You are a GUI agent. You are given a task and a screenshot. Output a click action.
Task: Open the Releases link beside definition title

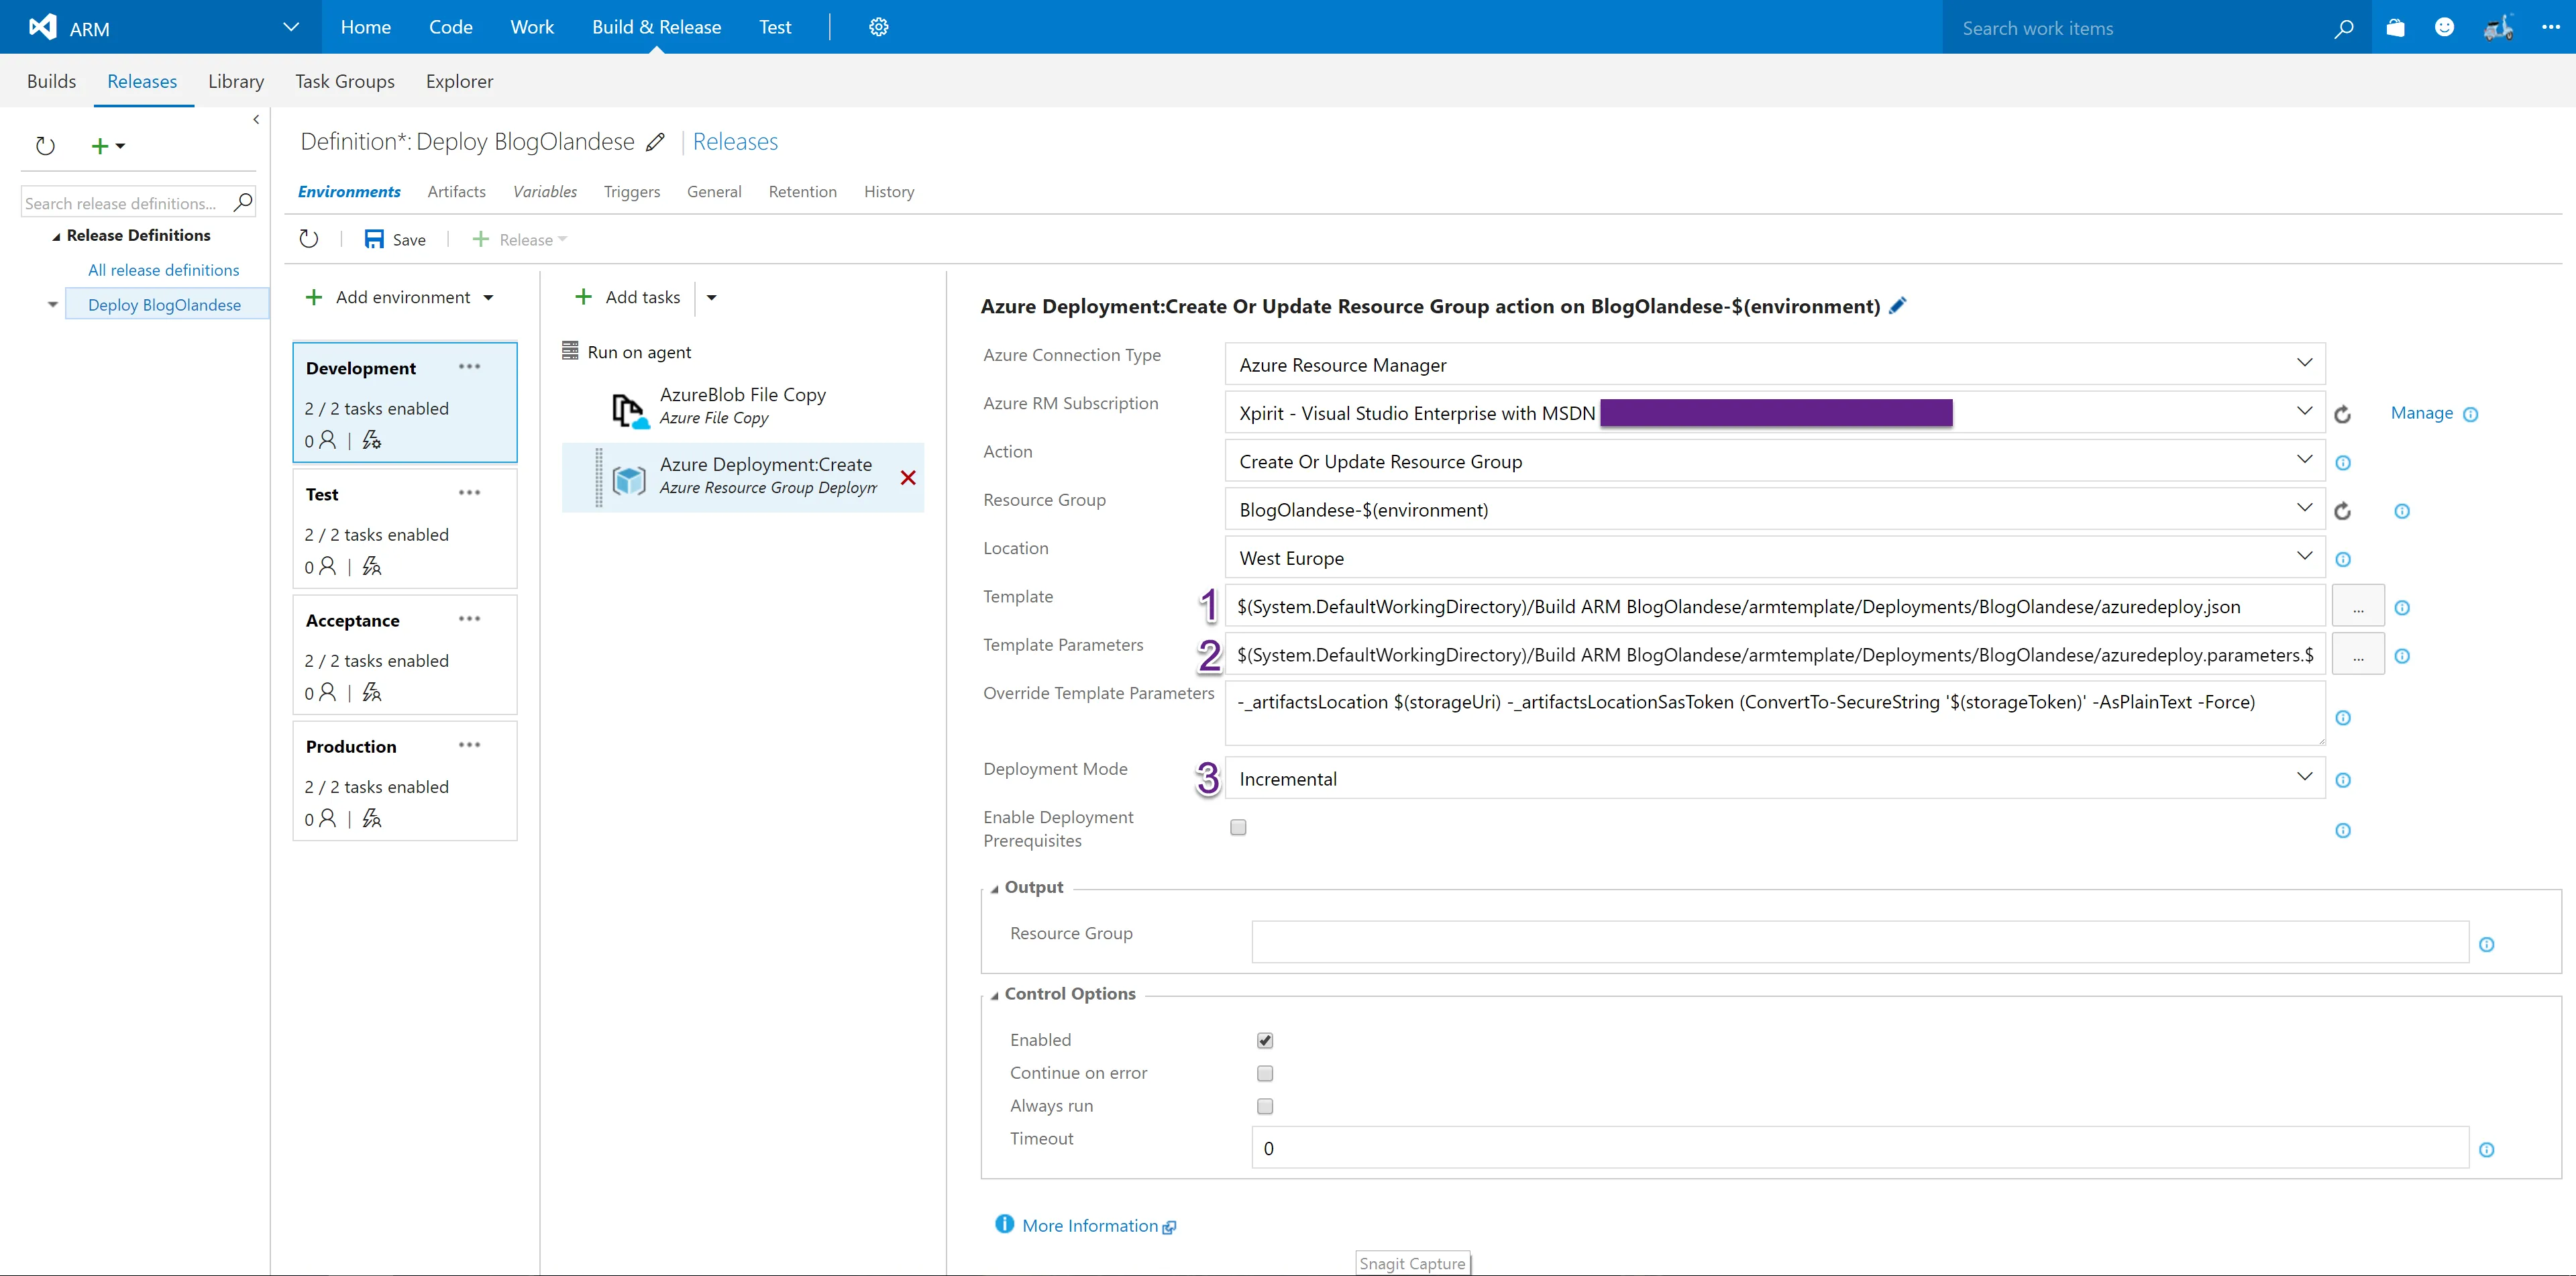pos(735,142)
